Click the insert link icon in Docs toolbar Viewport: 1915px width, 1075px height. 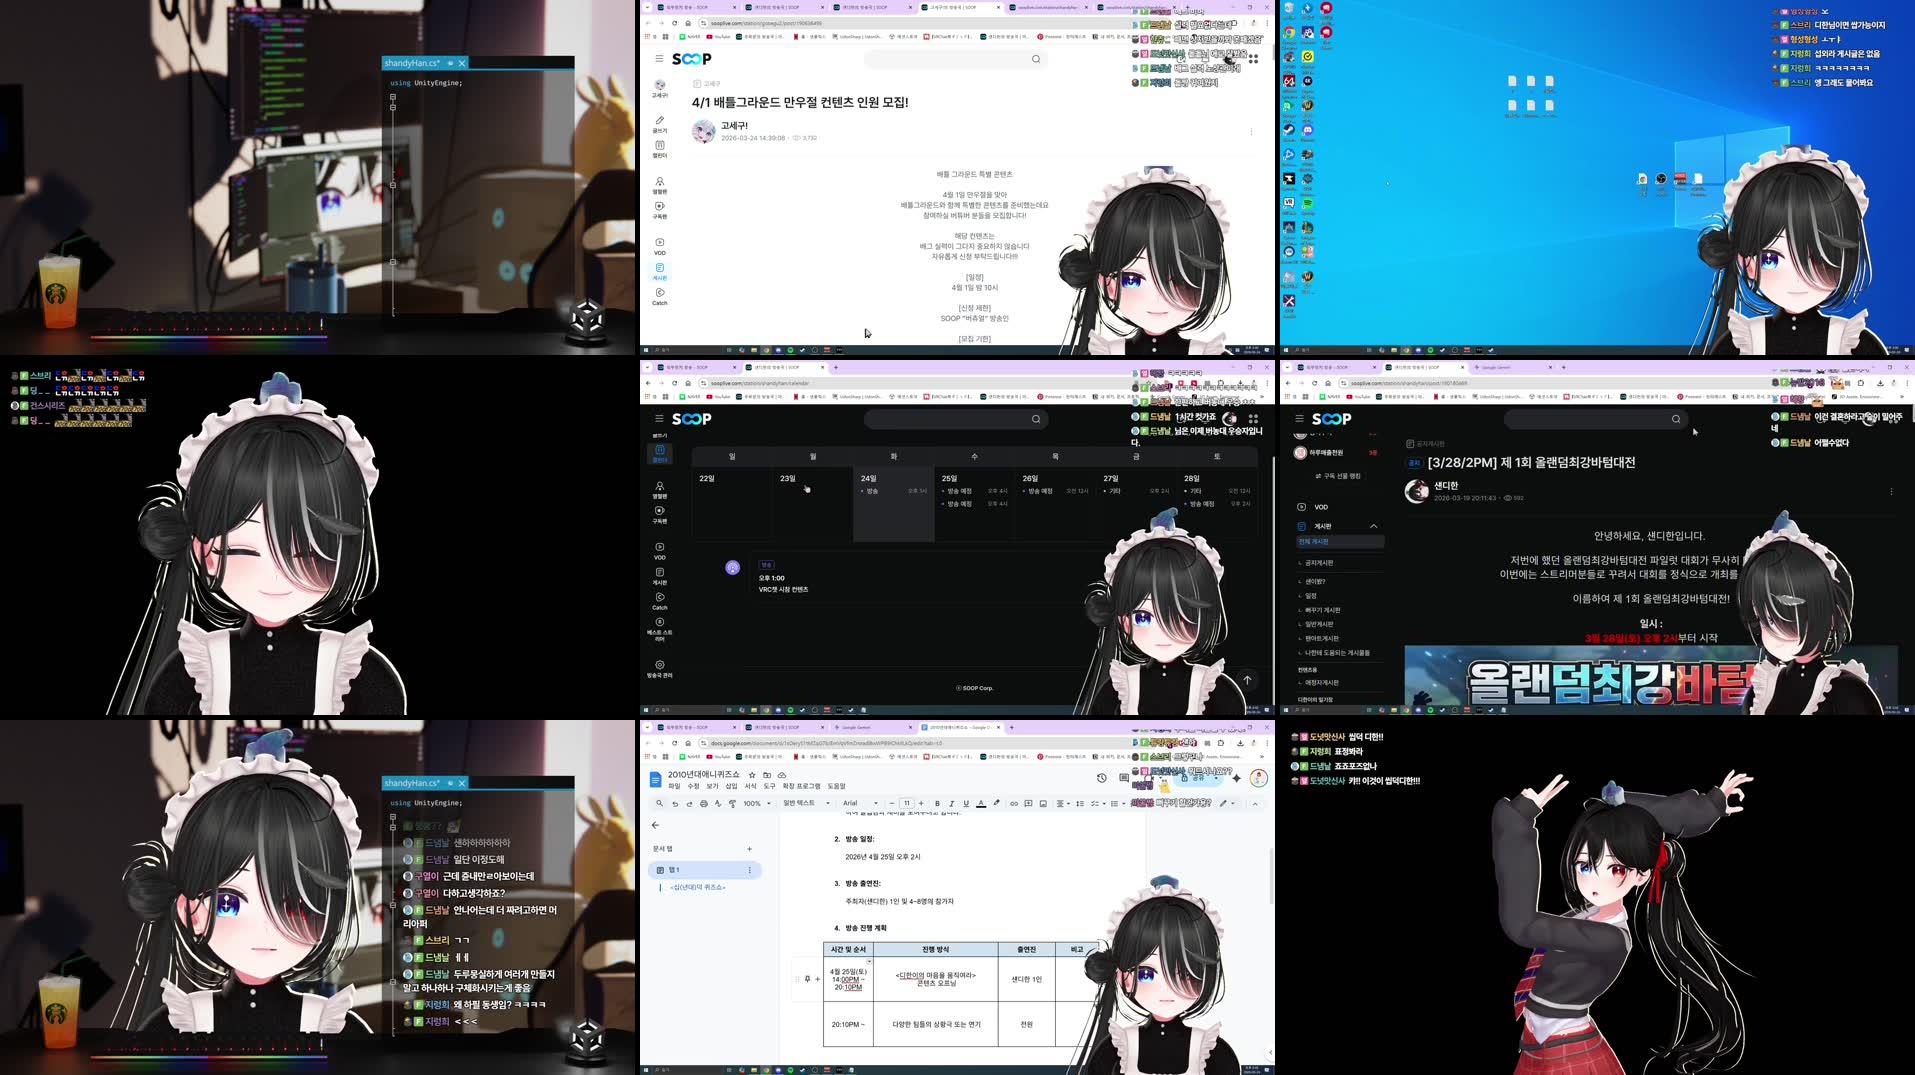click(1015, 803)
